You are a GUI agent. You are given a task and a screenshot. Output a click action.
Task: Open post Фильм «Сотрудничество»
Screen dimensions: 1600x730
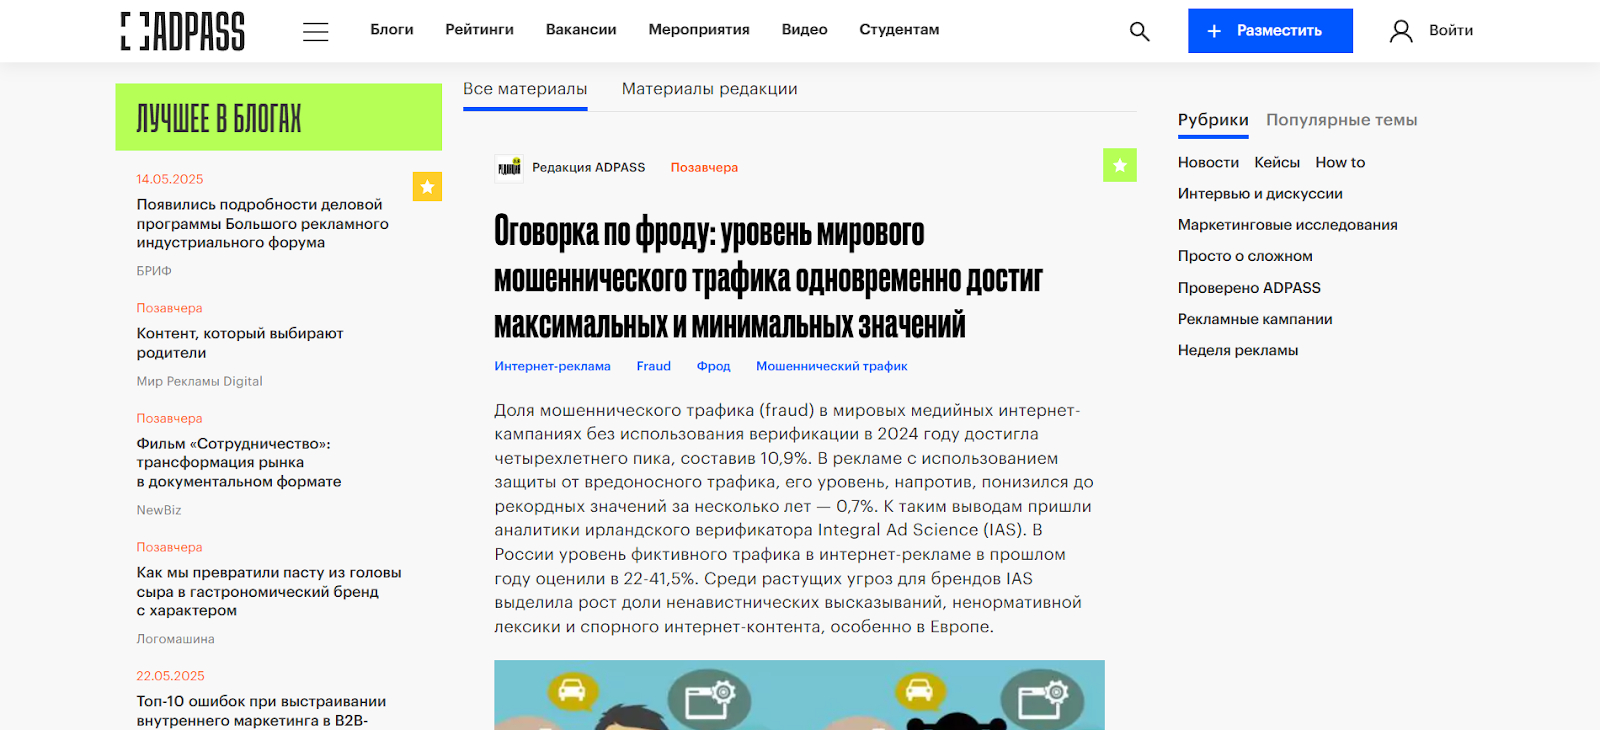point(239,463)
